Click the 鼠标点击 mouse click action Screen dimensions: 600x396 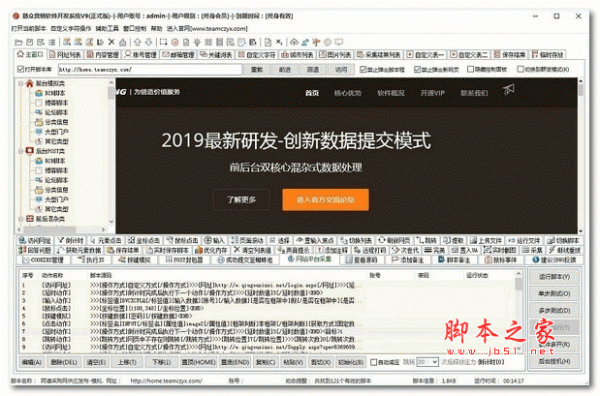pos(182,241)
